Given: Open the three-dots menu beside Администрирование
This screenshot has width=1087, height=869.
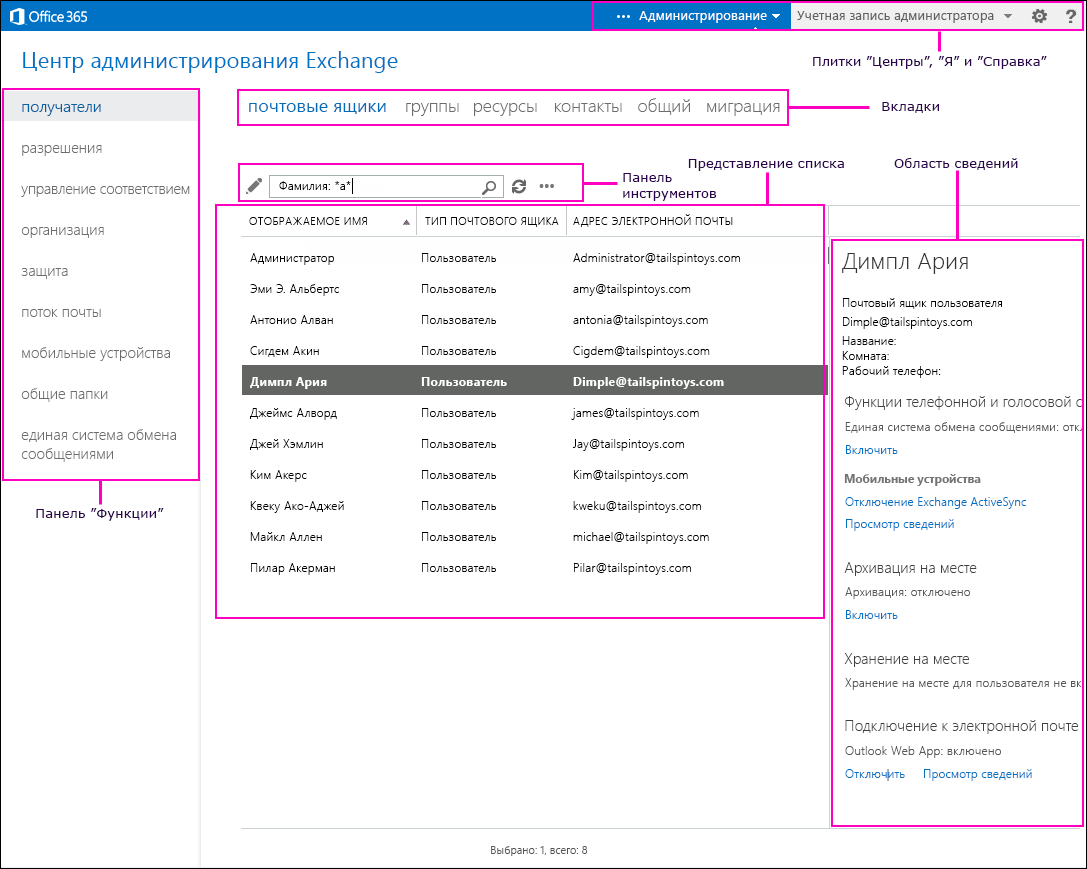Looking at the screenshot, I should [623, 16].
